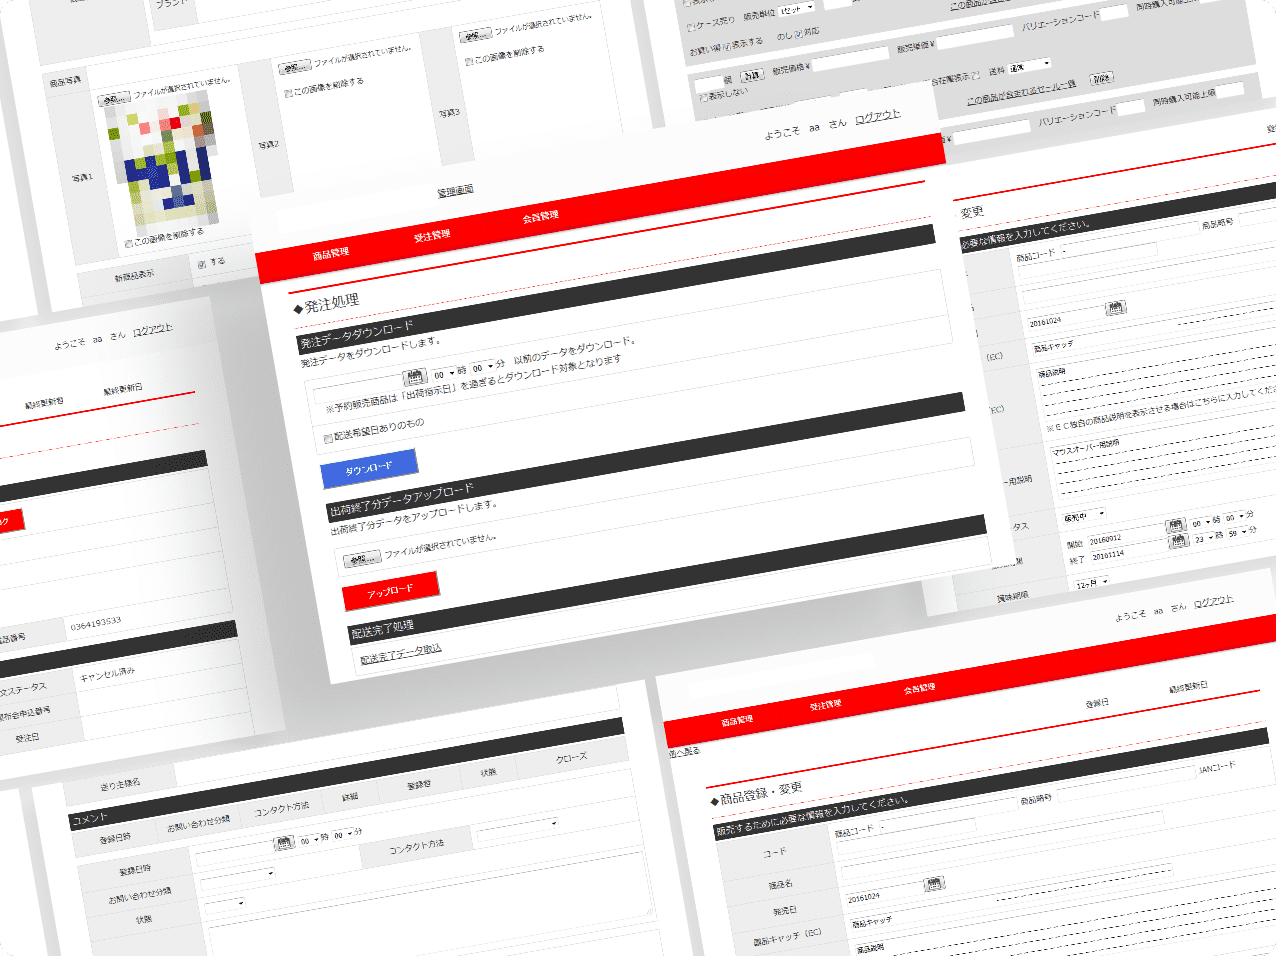Image resolution: width=1276 pixels, height=956 pixels.
Task: Click calendar icon beside the 20161024 date field
Action: click(x=1115, y=308)
